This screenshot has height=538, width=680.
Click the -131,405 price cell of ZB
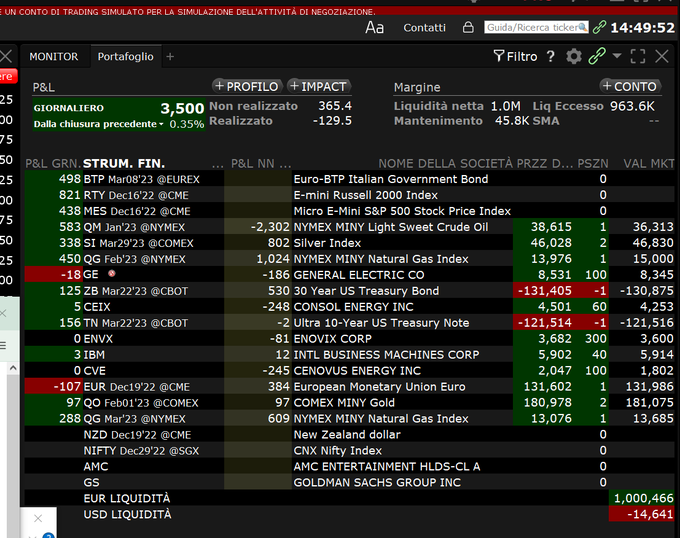coord(547,291)
